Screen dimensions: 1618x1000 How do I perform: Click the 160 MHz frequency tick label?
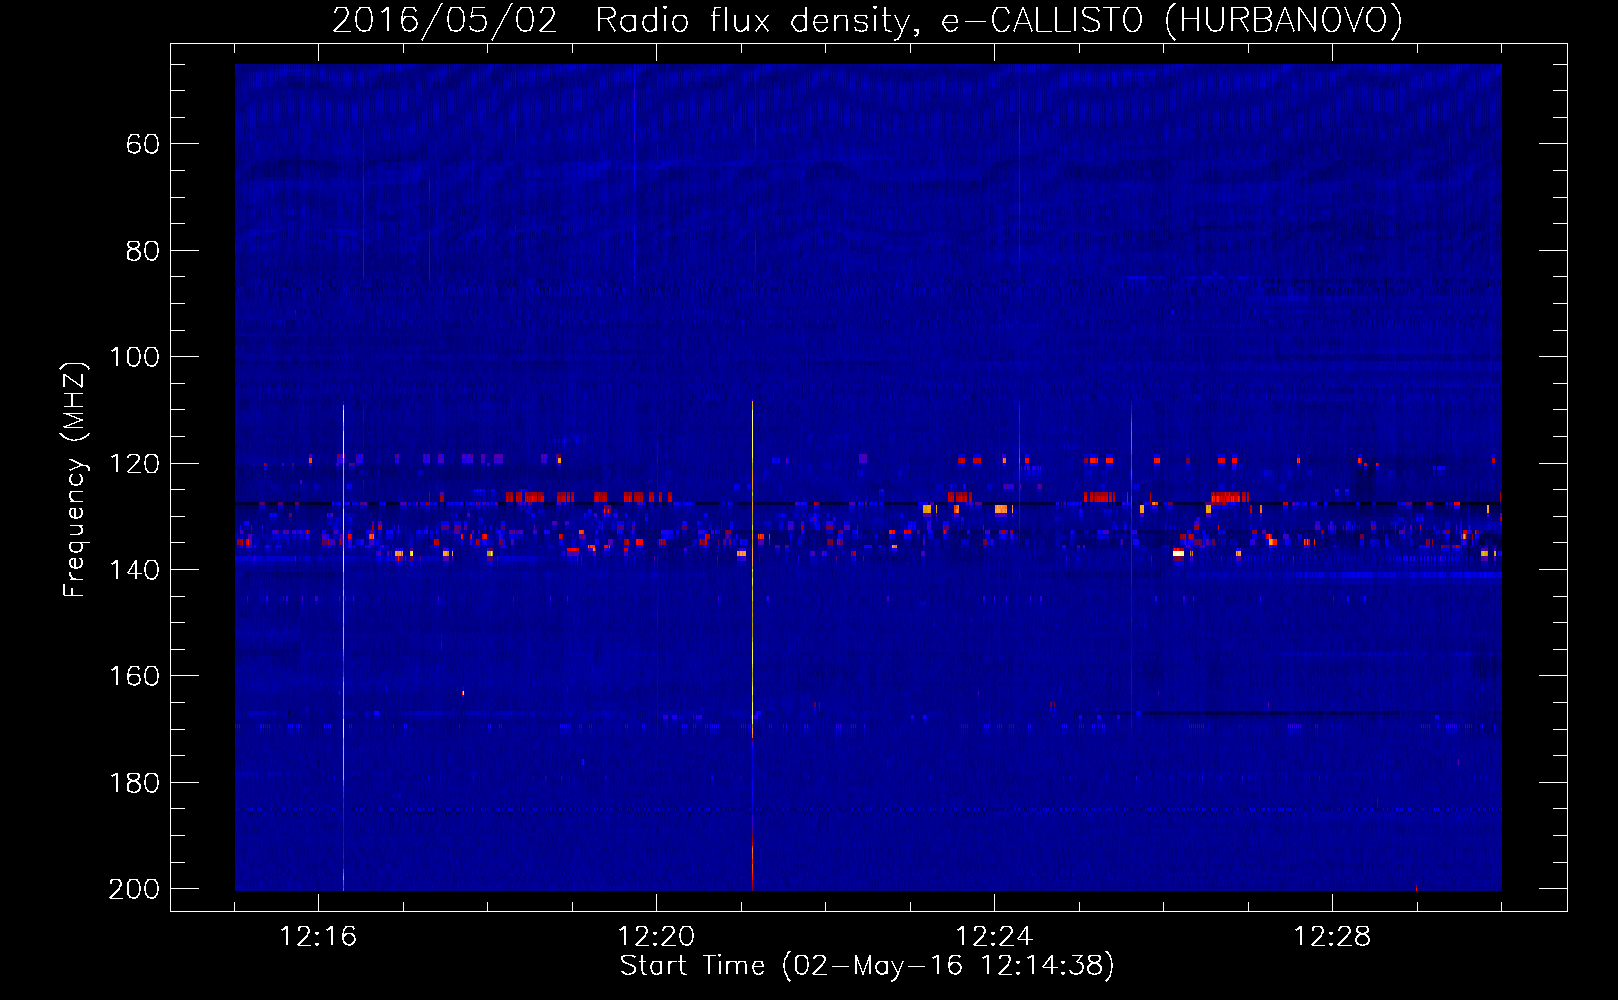coord(134,676)
